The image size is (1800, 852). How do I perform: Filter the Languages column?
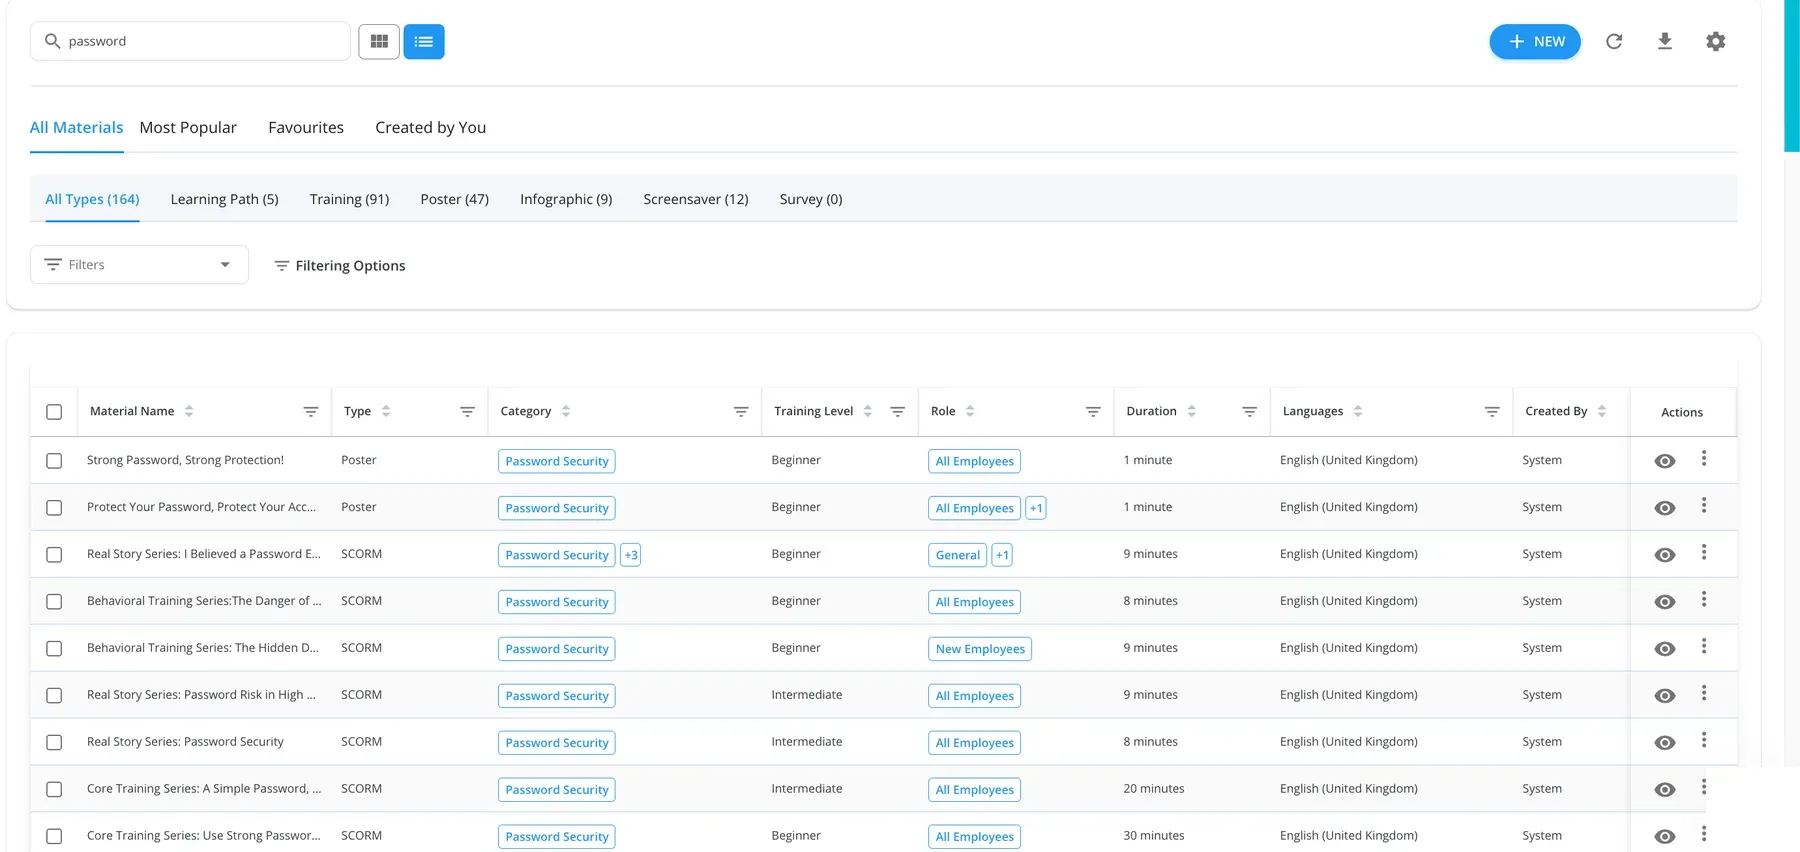(1492, 411)
